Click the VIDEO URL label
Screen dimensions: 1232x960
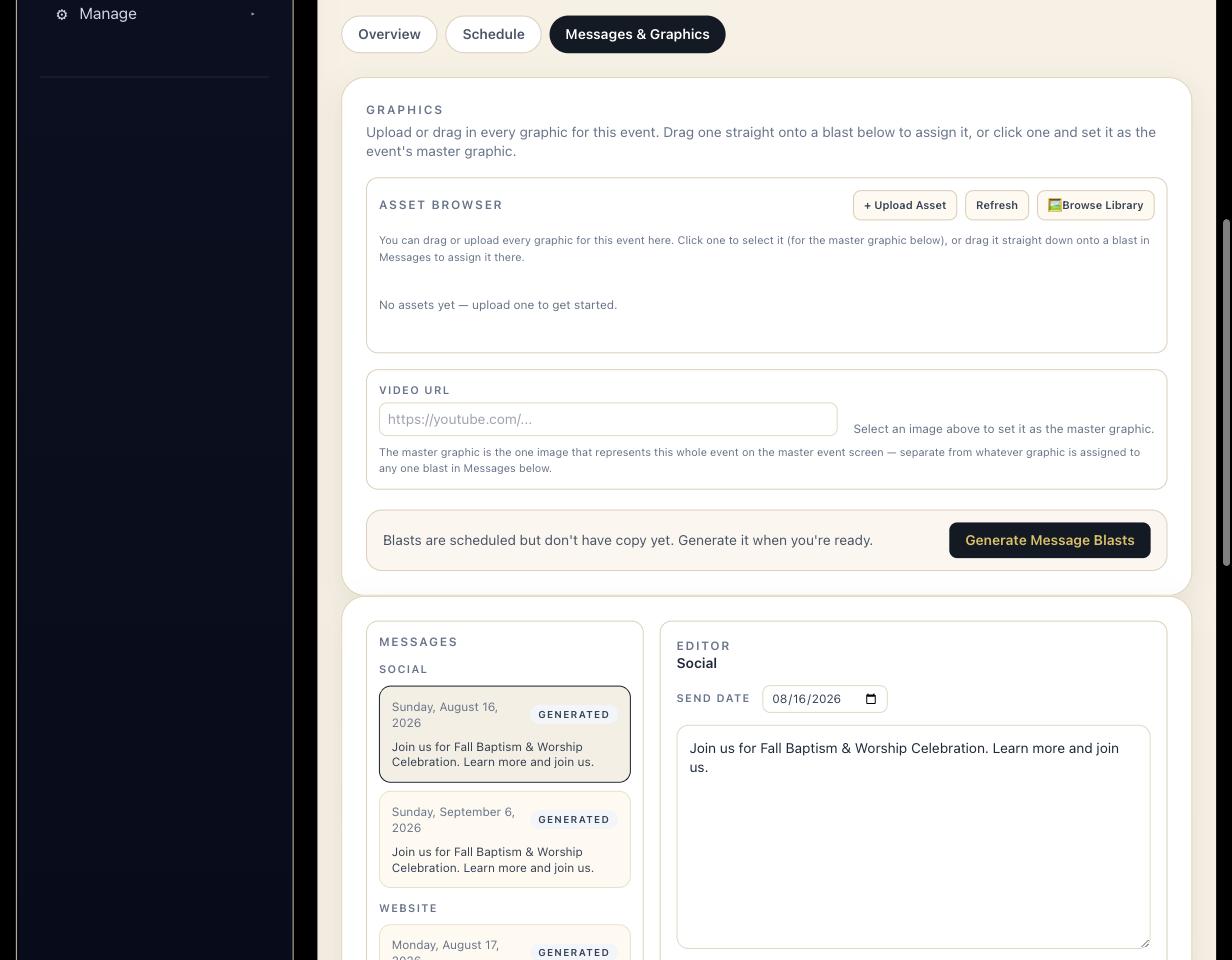coord(414,390)
